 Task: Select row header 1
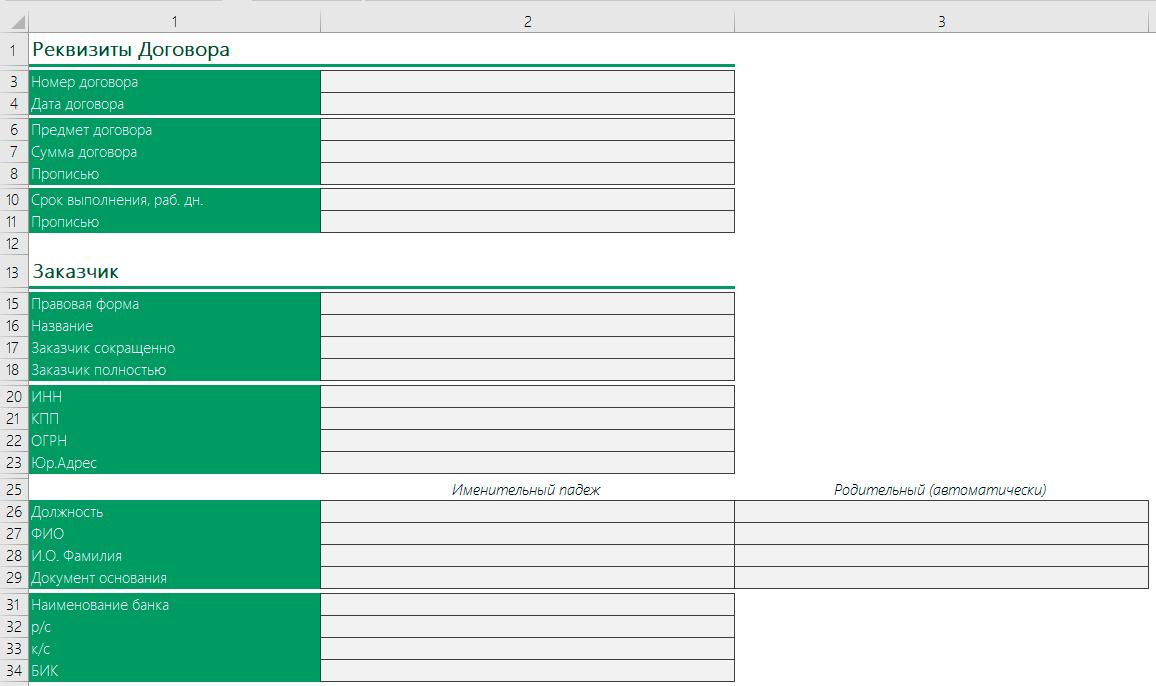click(13, 50)
